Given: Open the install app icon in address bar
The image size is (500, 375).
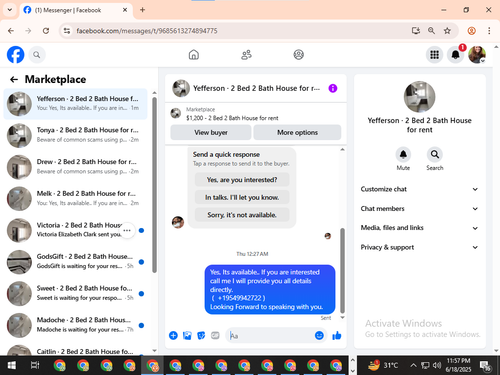Looking at the screenshot, I should (x=416, y=31).
